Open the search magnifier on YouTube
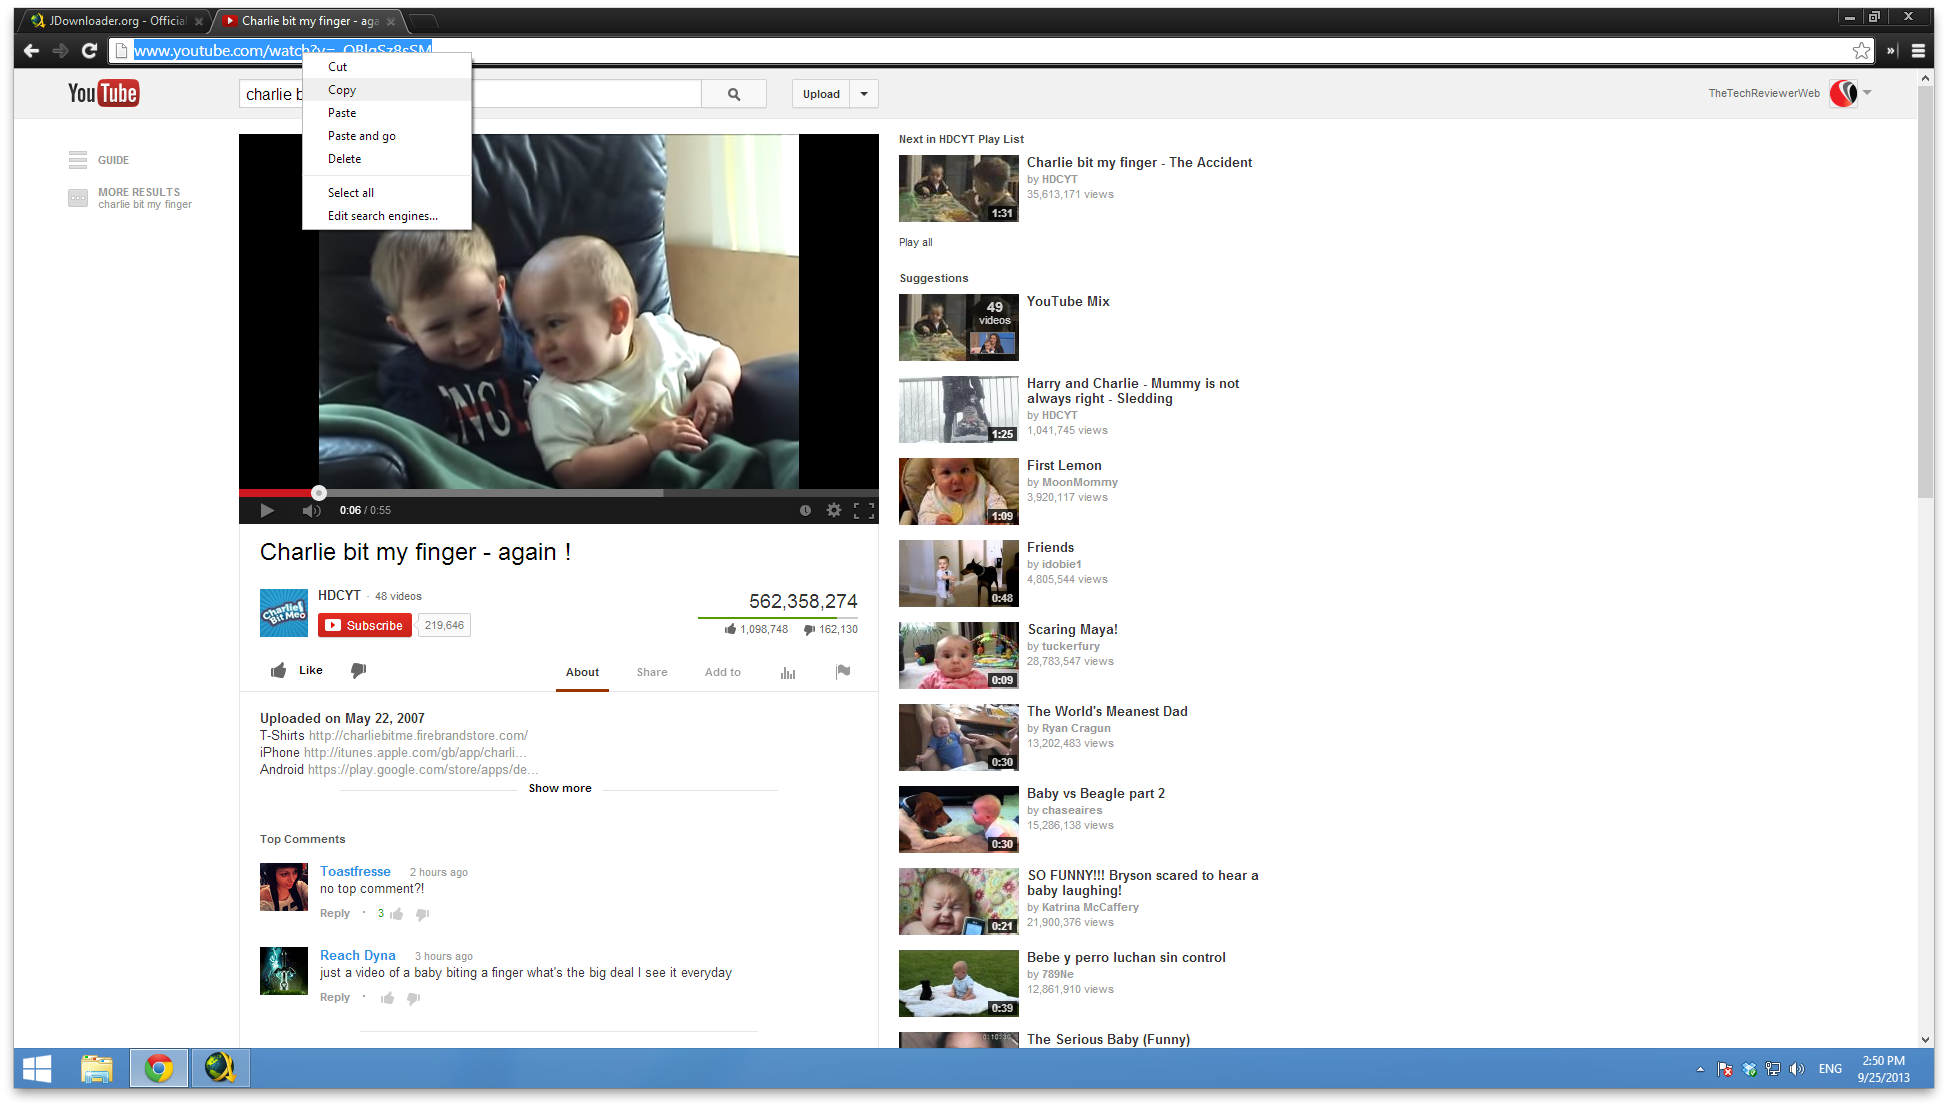Screen dimensions: 1948x1108 point(733,93)
